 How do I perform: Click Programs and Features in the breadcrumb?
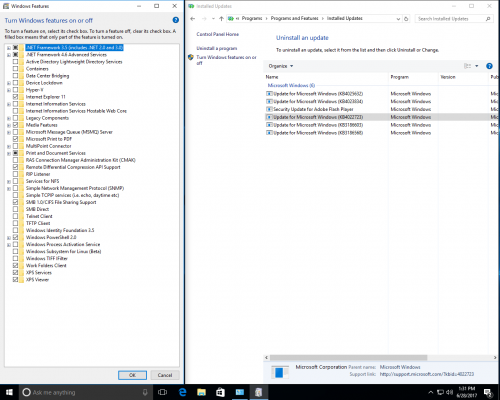[x=294, y=18]
